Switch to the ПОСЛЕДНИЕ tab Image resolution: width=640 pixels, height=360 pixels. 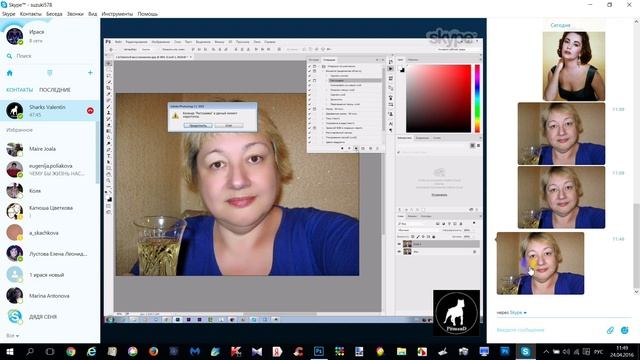55,90
